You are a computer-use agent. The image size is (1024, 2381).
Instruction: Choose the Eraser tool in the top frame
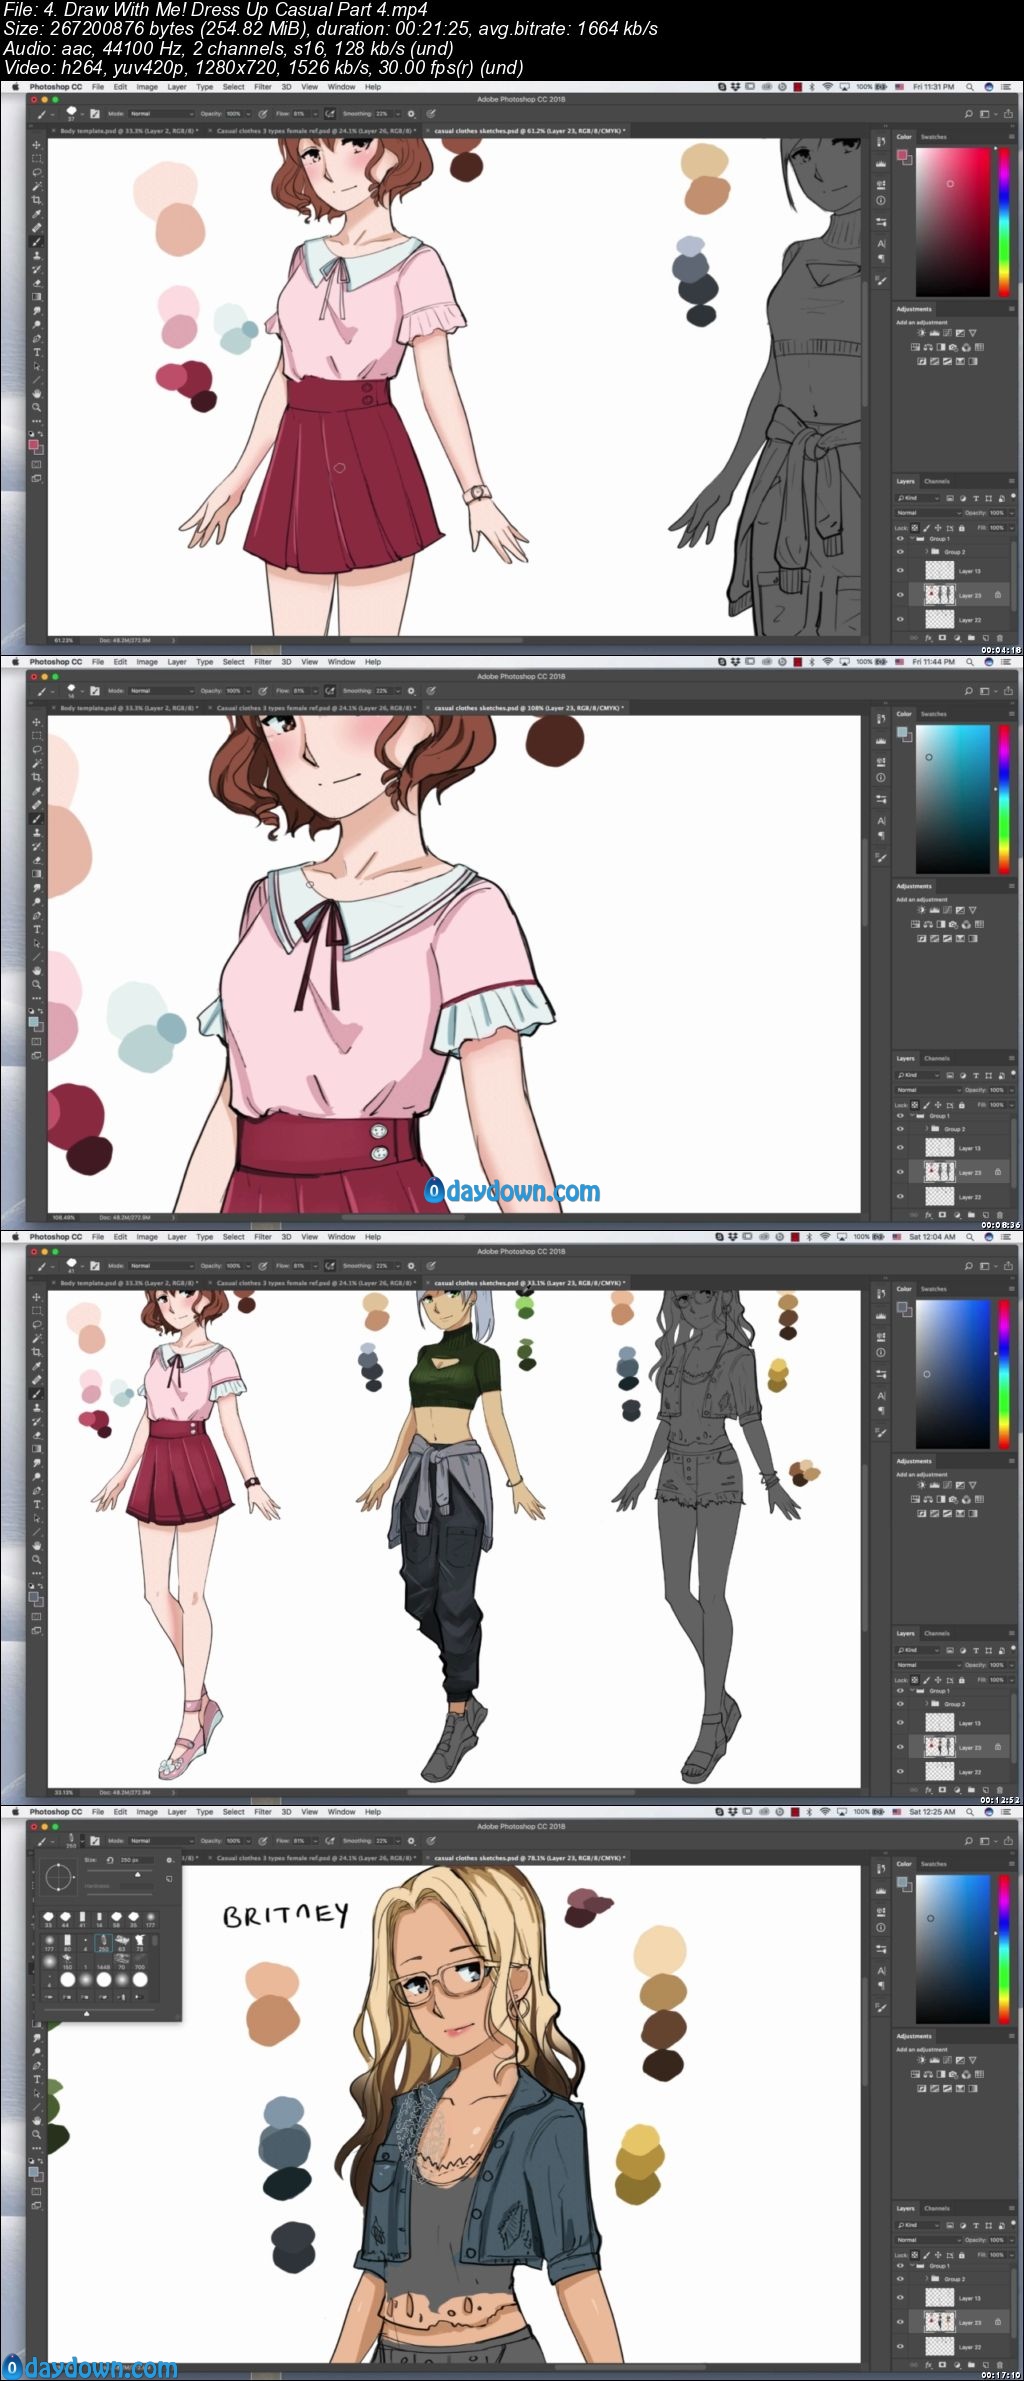tap(37, 283)
